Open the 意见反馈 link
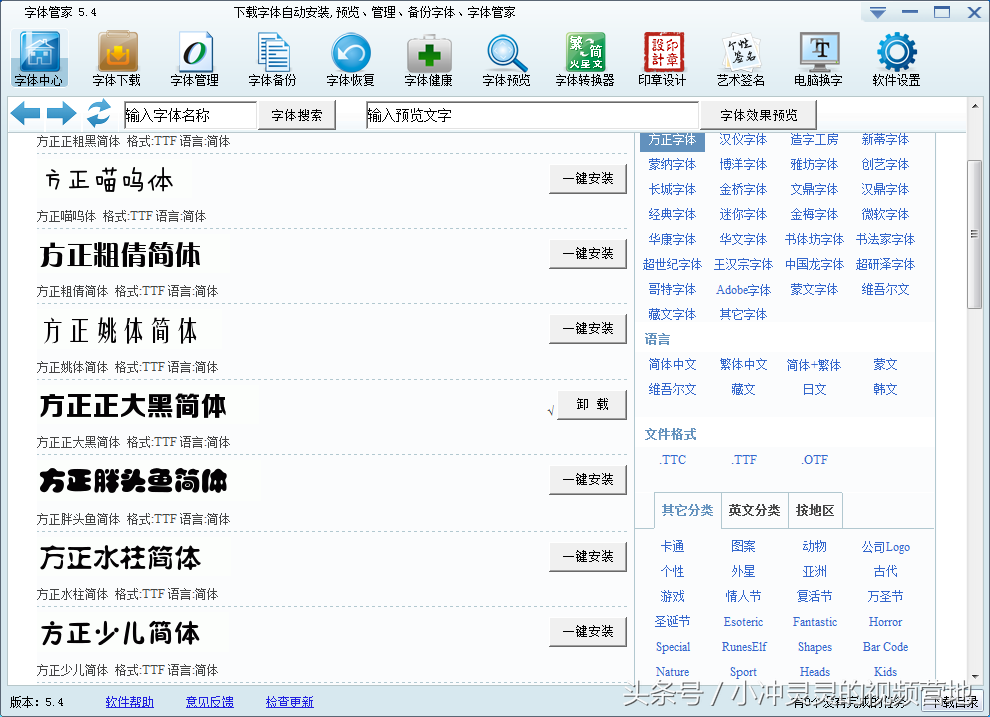This screenshot has width=990, height=717. 210,702
